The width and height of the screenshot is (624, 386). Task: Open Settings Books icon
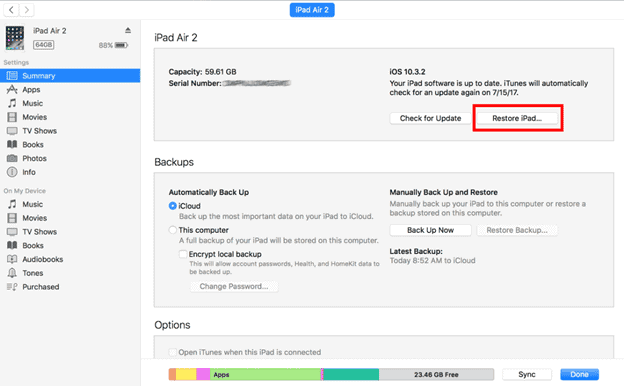pyautogui.click(x=12, y=144)
